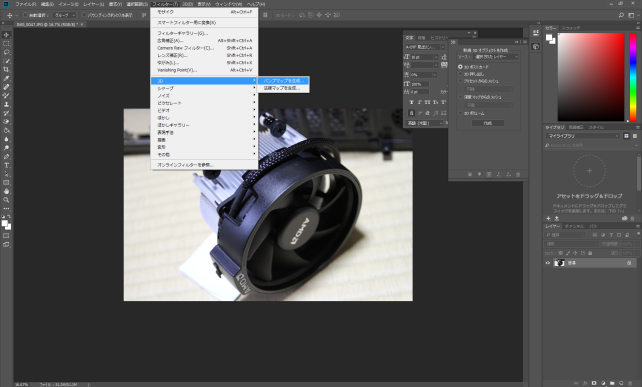Choose 法線マップを生成 from submenu

(283, 88)
